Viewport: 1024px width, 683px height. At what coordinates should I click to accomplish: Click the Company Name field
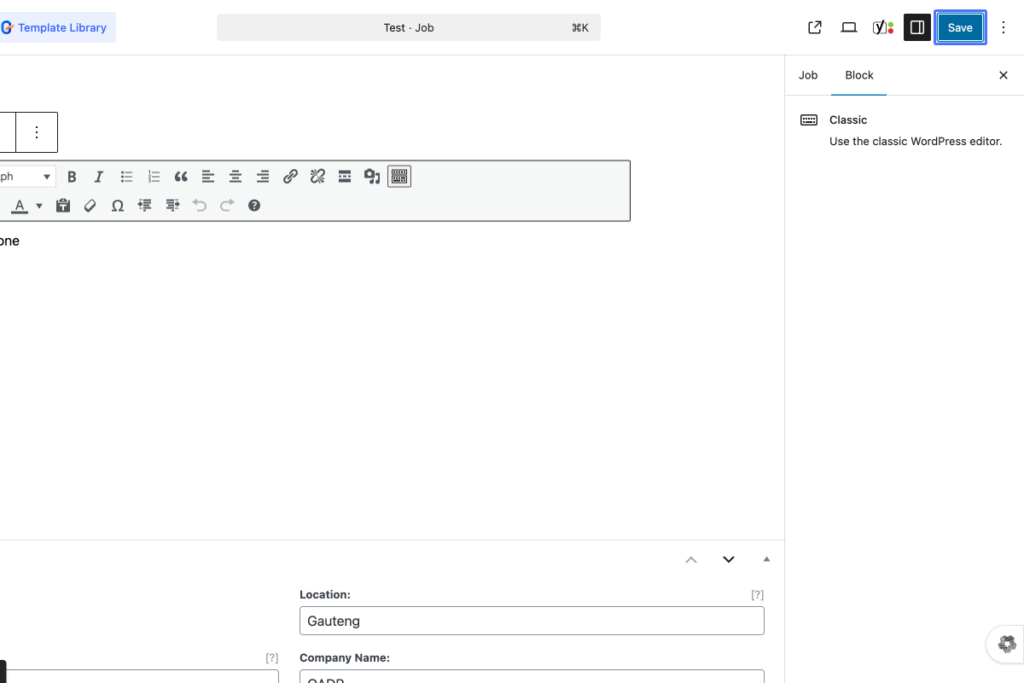(x=532, y=676)
